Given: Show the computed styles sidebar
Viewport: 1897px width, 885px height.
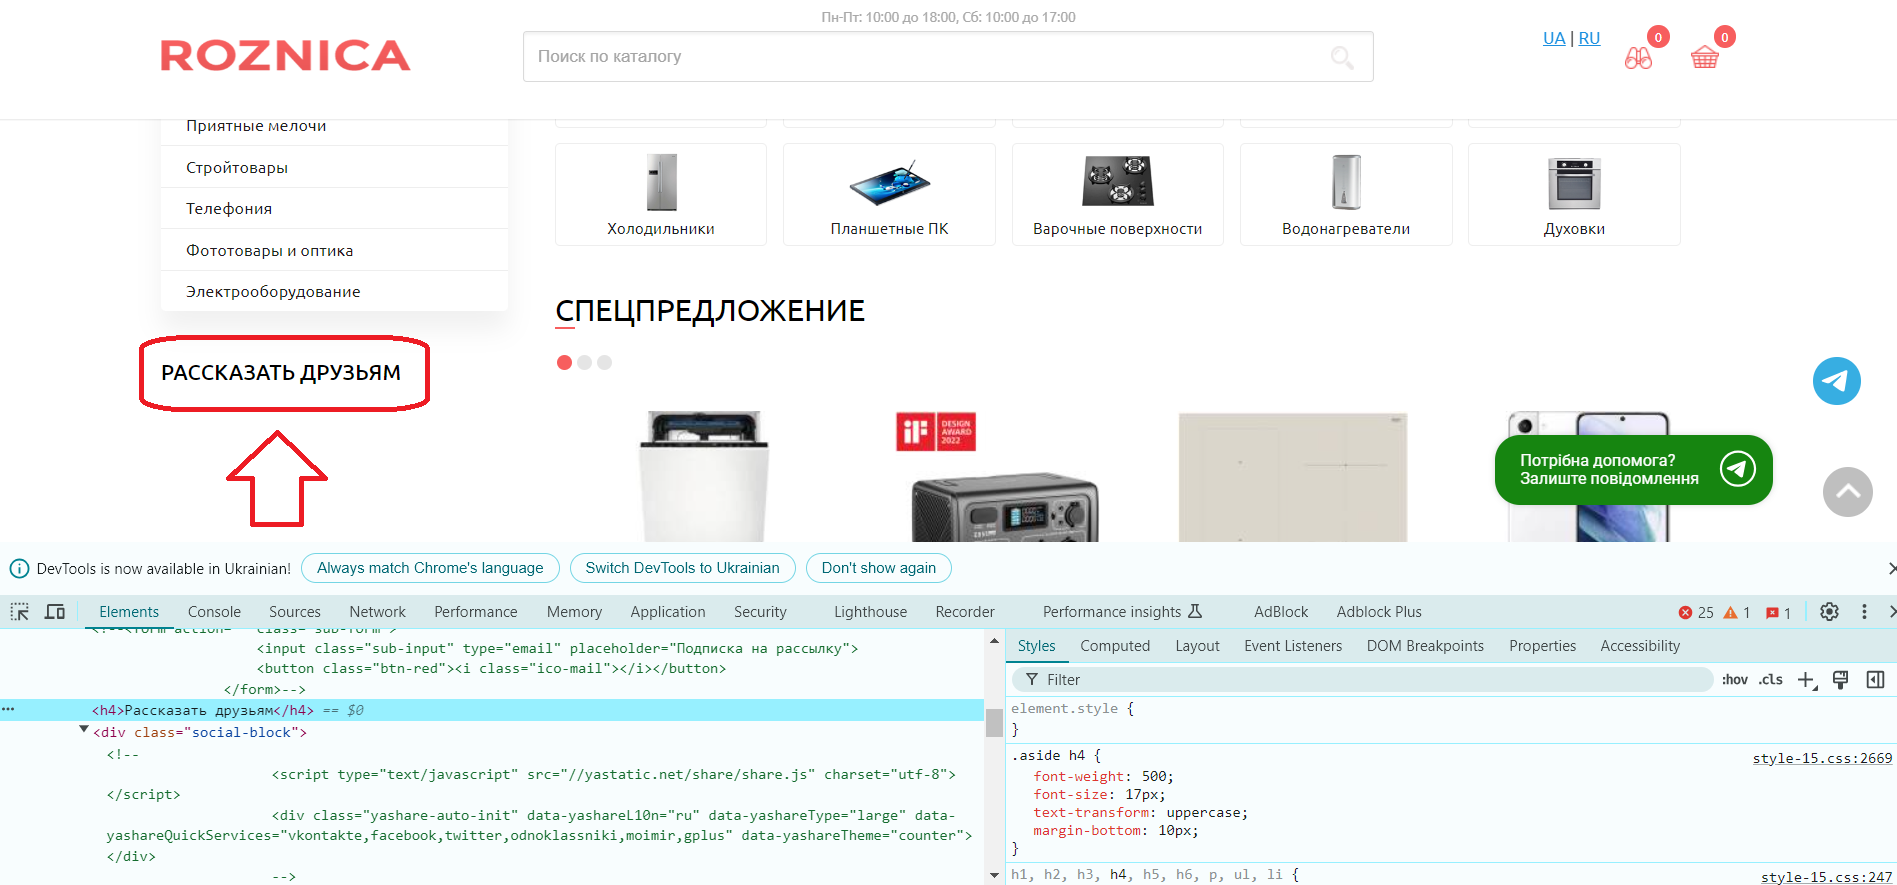Looking at the screenshot, I should click(1875, 680).
